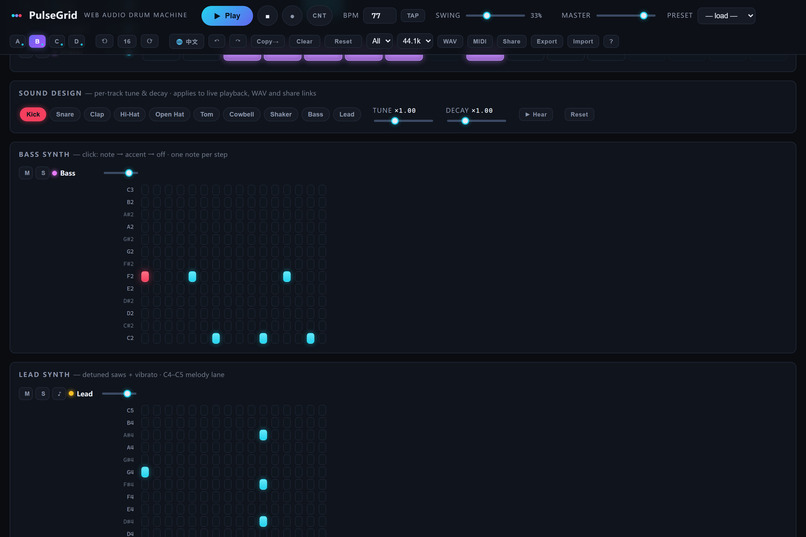Switch to pattern D
Viewport: 806px width, 537px height.
point(77,42)
